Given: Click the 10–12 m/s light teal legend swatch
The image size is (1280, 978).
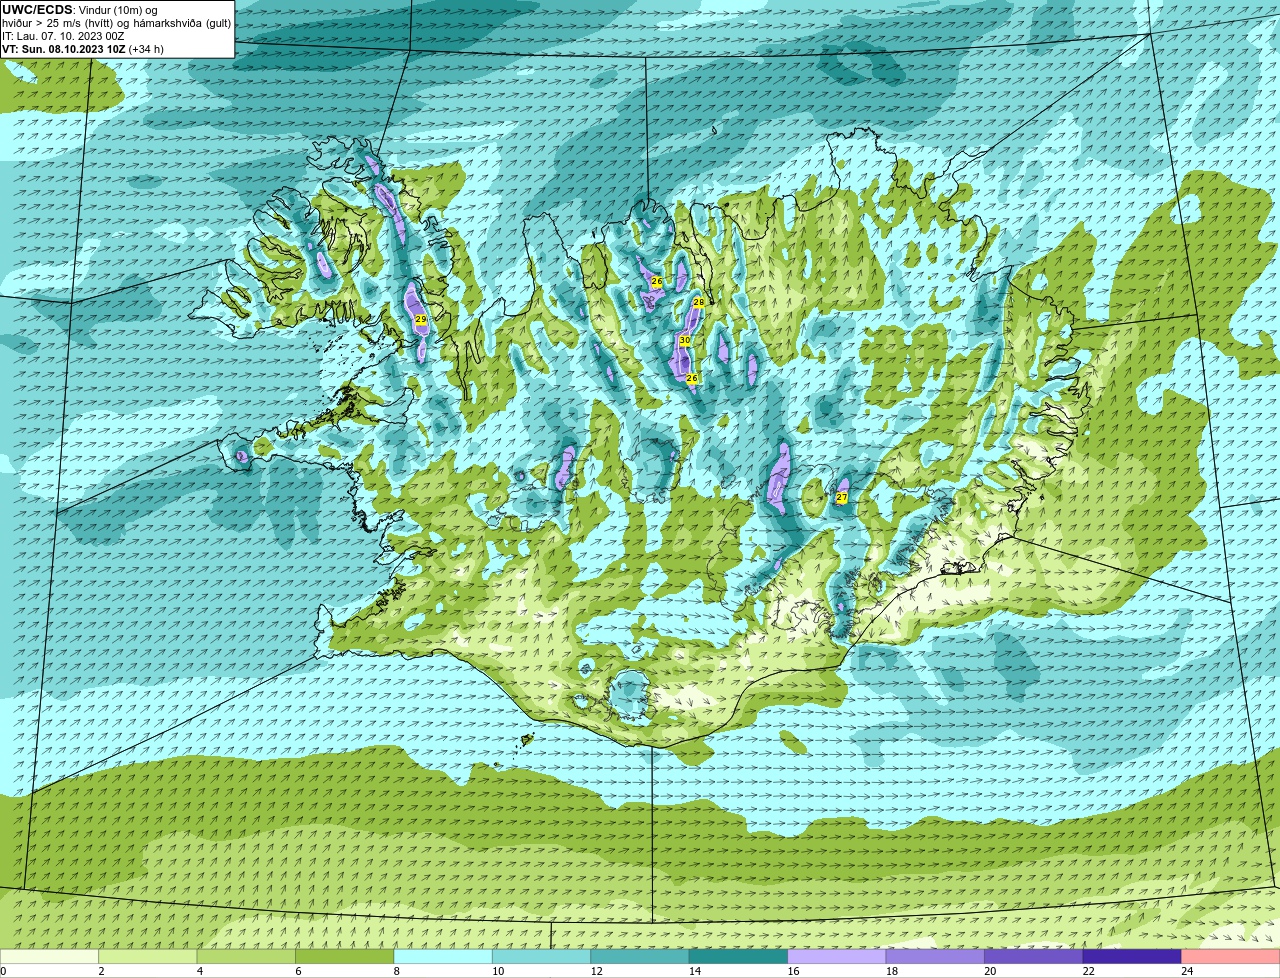Looking at the screenshot, I should tap(543, 956).
